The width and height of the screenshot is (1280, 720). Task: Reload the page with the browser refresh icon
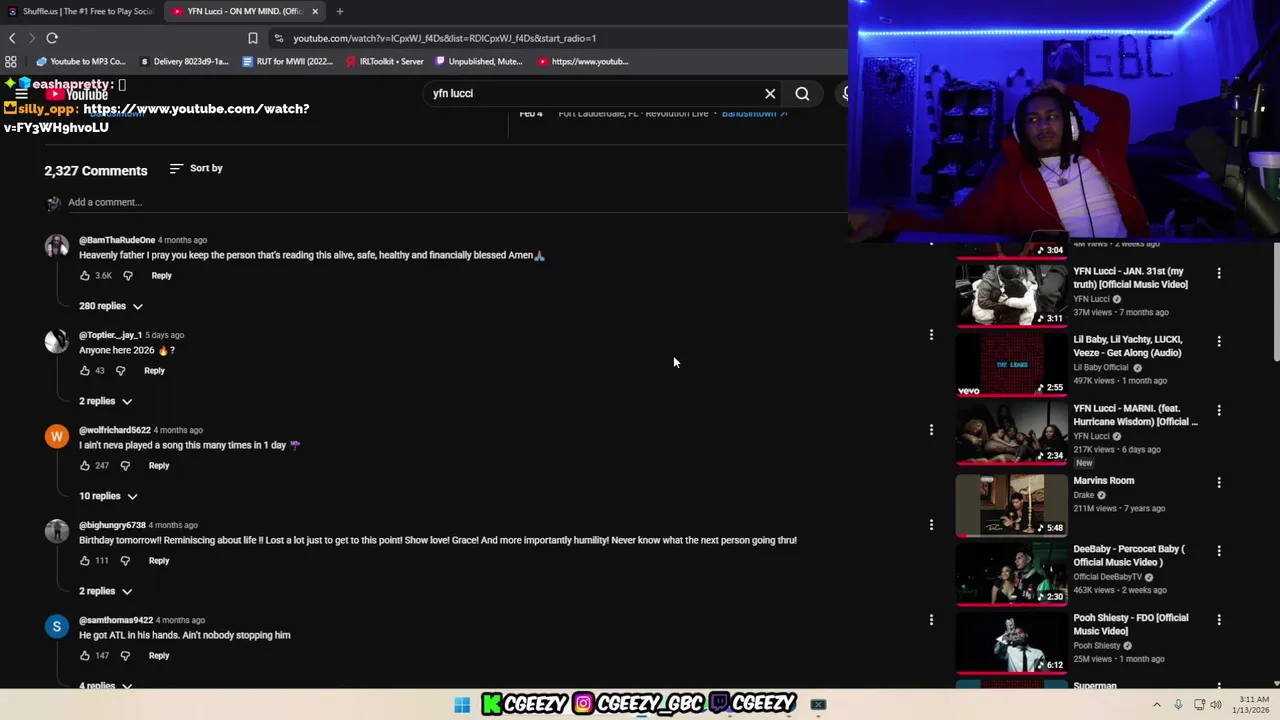point(52,38)
